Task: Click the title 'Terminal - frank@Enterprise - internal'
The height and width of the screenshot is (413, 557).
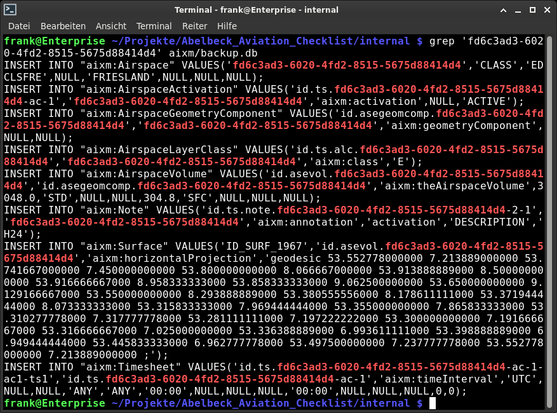Action: 256,10
